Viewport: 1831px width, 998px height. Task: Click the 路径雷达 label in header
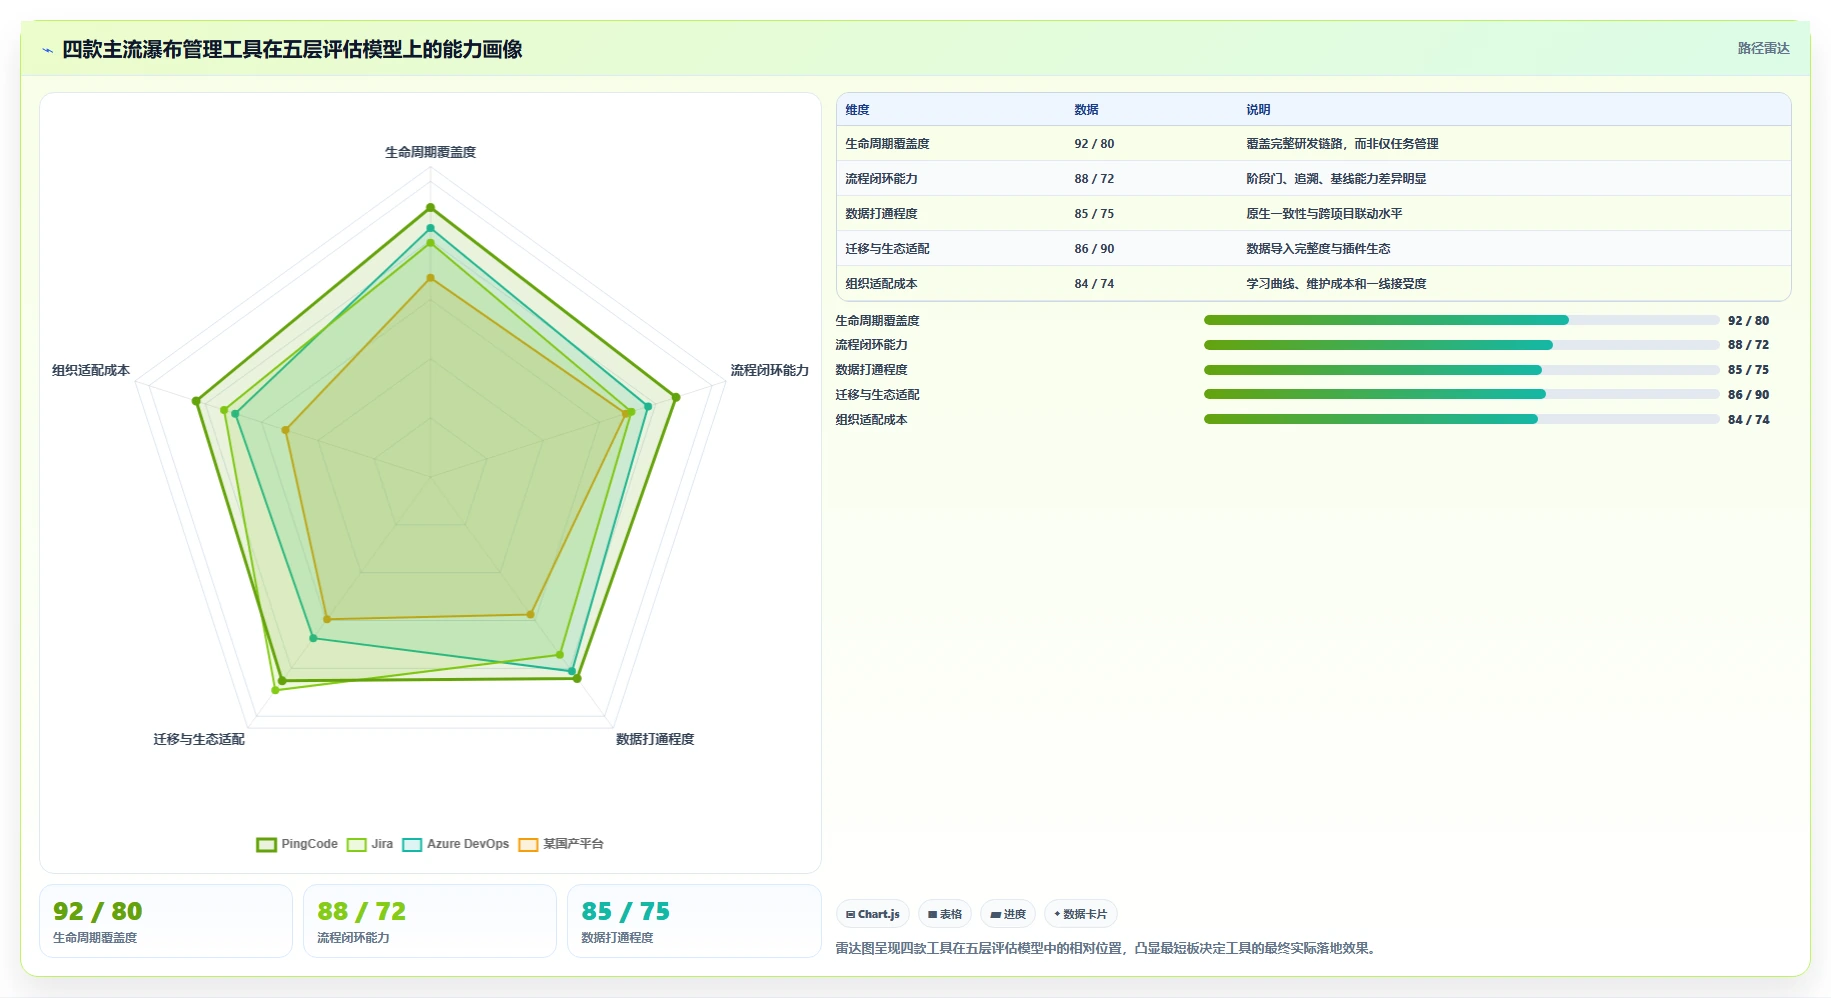pyautogui.click(x=1763, y=48)
